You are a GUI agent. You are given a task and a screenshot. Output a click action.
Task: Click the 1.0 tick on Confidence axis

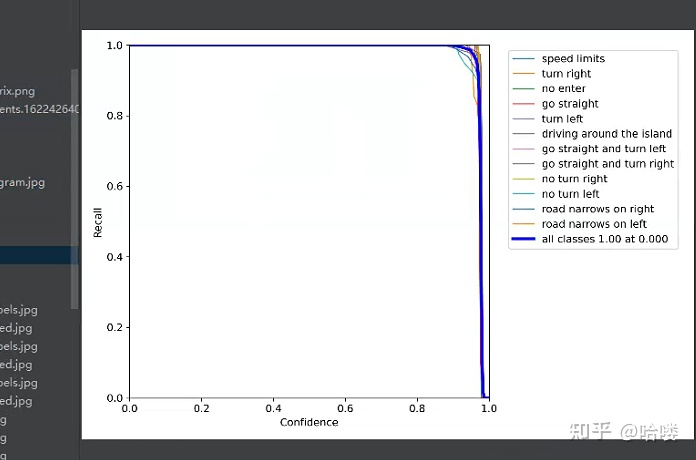click(489, 408)
